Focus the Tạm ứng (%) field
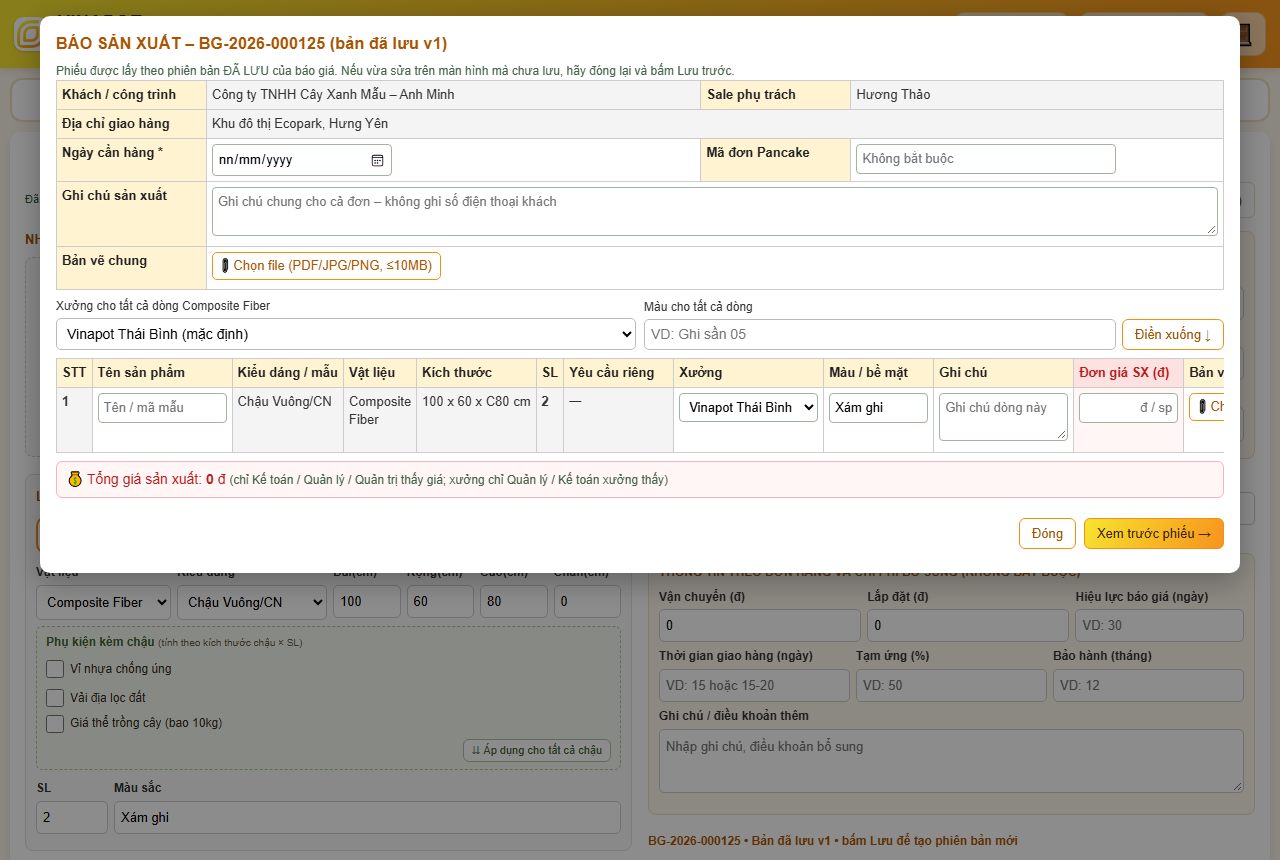The image size is (1280, 860). (x=951, y=686)
